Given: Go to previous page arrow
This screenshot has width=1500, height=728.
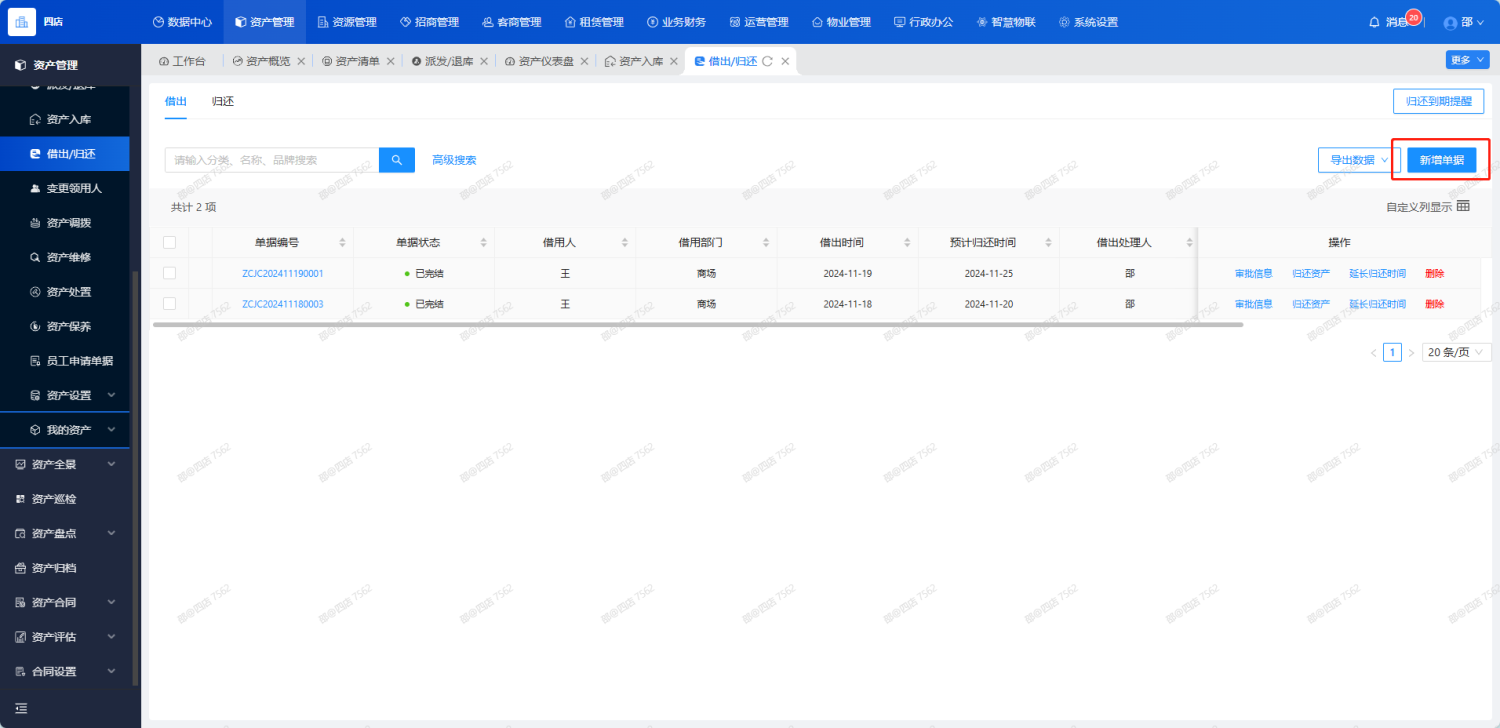Looking at the screenshot, I should (x=1373, y=352).
